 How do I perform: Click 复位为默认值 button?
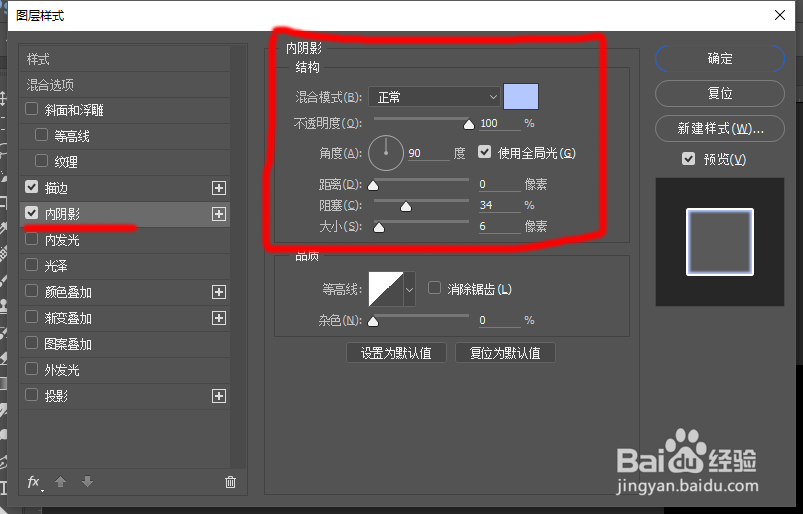point(505,353)
